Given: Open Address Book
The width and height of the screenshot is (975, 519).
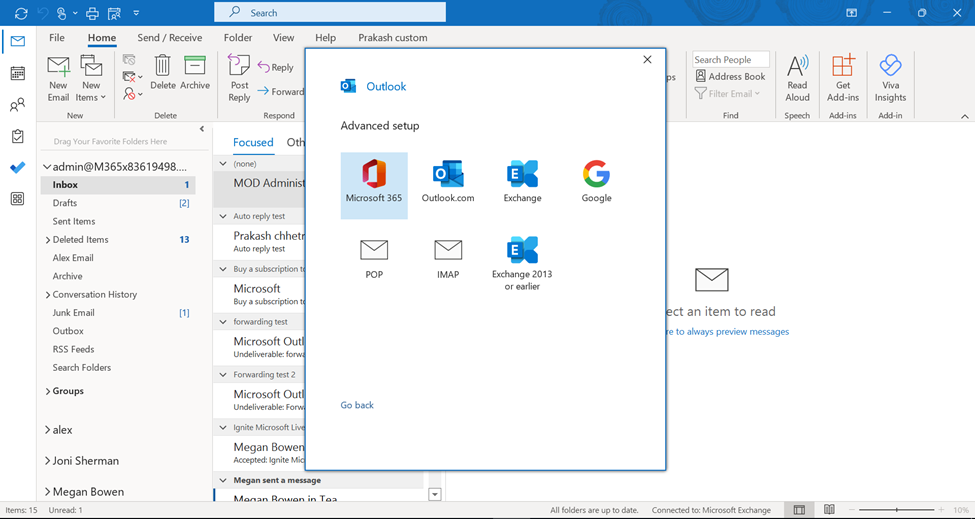Looking at the screenshot, I should [x=731, y=76].
